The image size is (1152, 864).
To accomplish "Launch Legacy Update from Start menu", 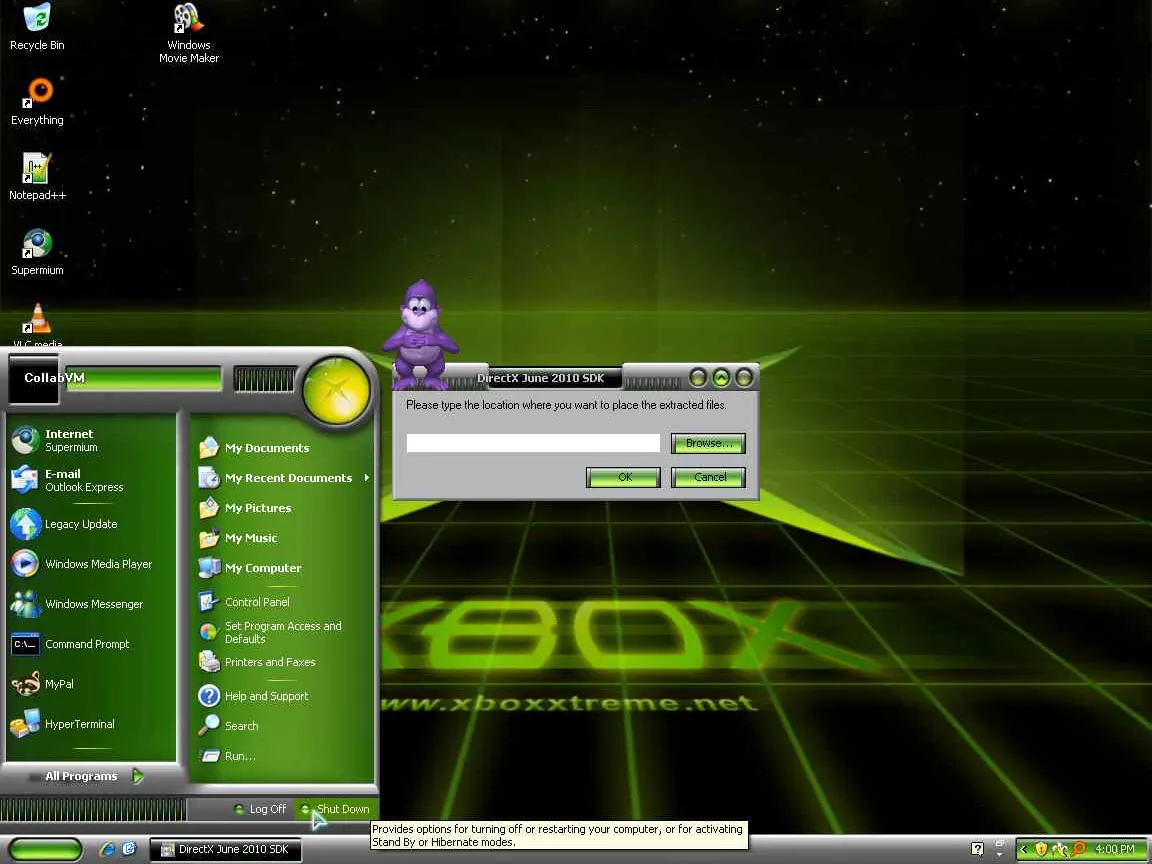I will [91, 524].
